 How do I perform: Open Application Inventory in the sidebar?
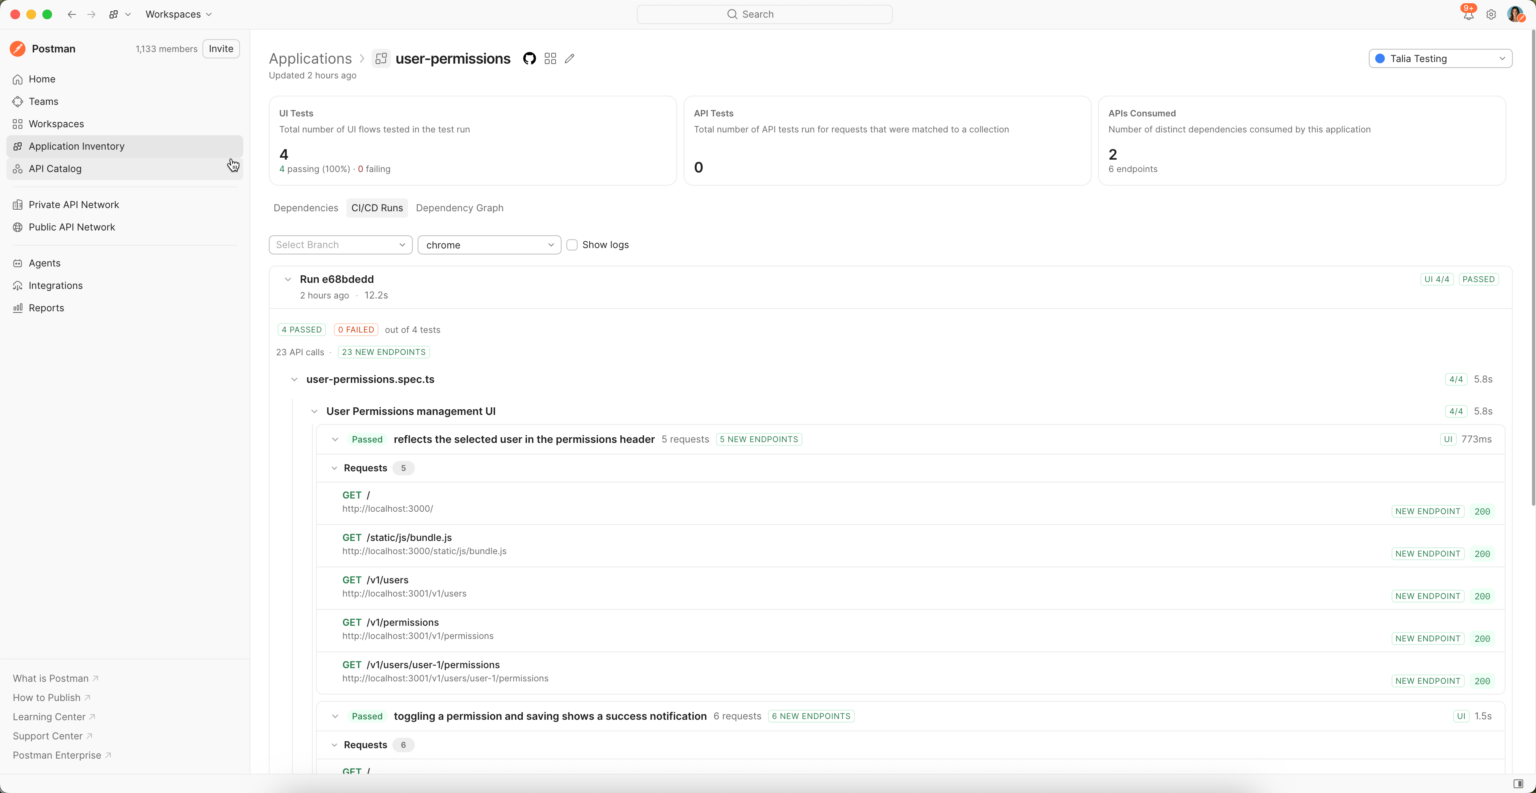click(125, 146)
